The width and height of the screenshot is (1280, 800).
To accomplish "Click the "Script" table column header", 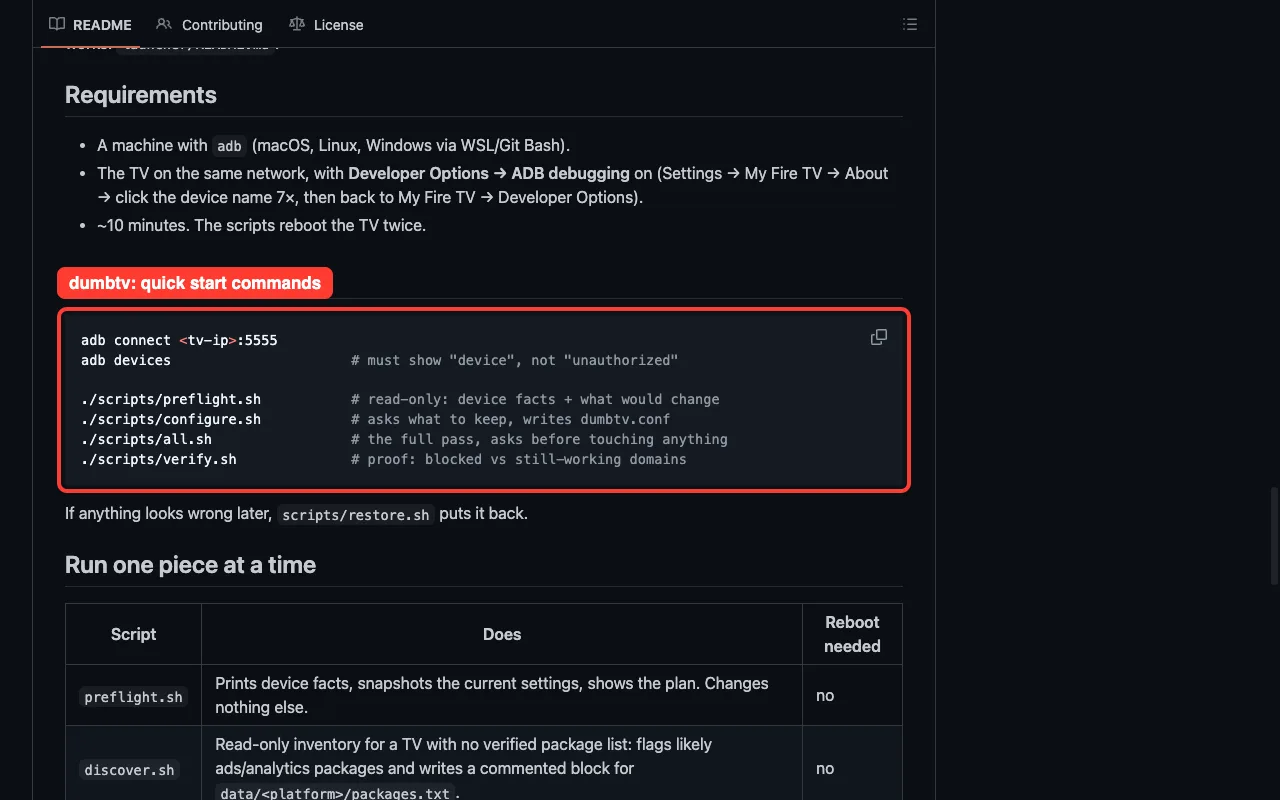I will coord(133,634).
